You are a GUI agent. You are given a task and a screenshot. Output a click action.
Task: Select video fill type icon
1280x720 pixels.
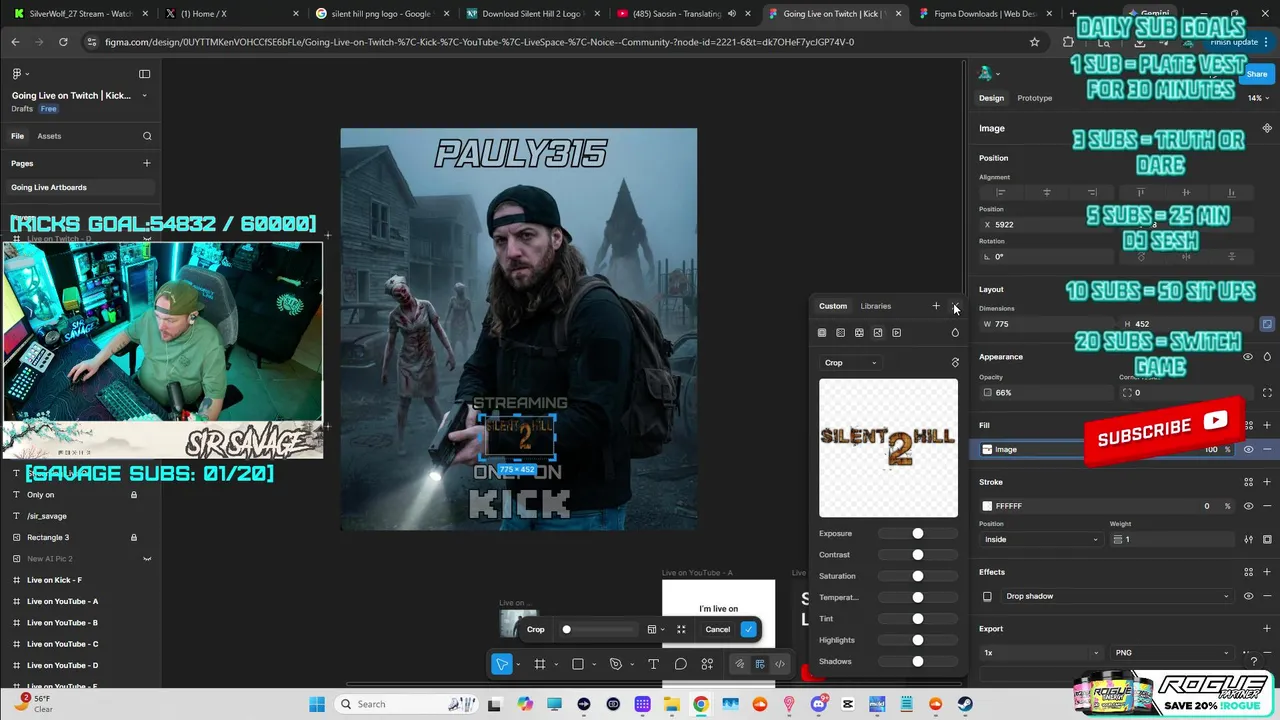[896, 333]
